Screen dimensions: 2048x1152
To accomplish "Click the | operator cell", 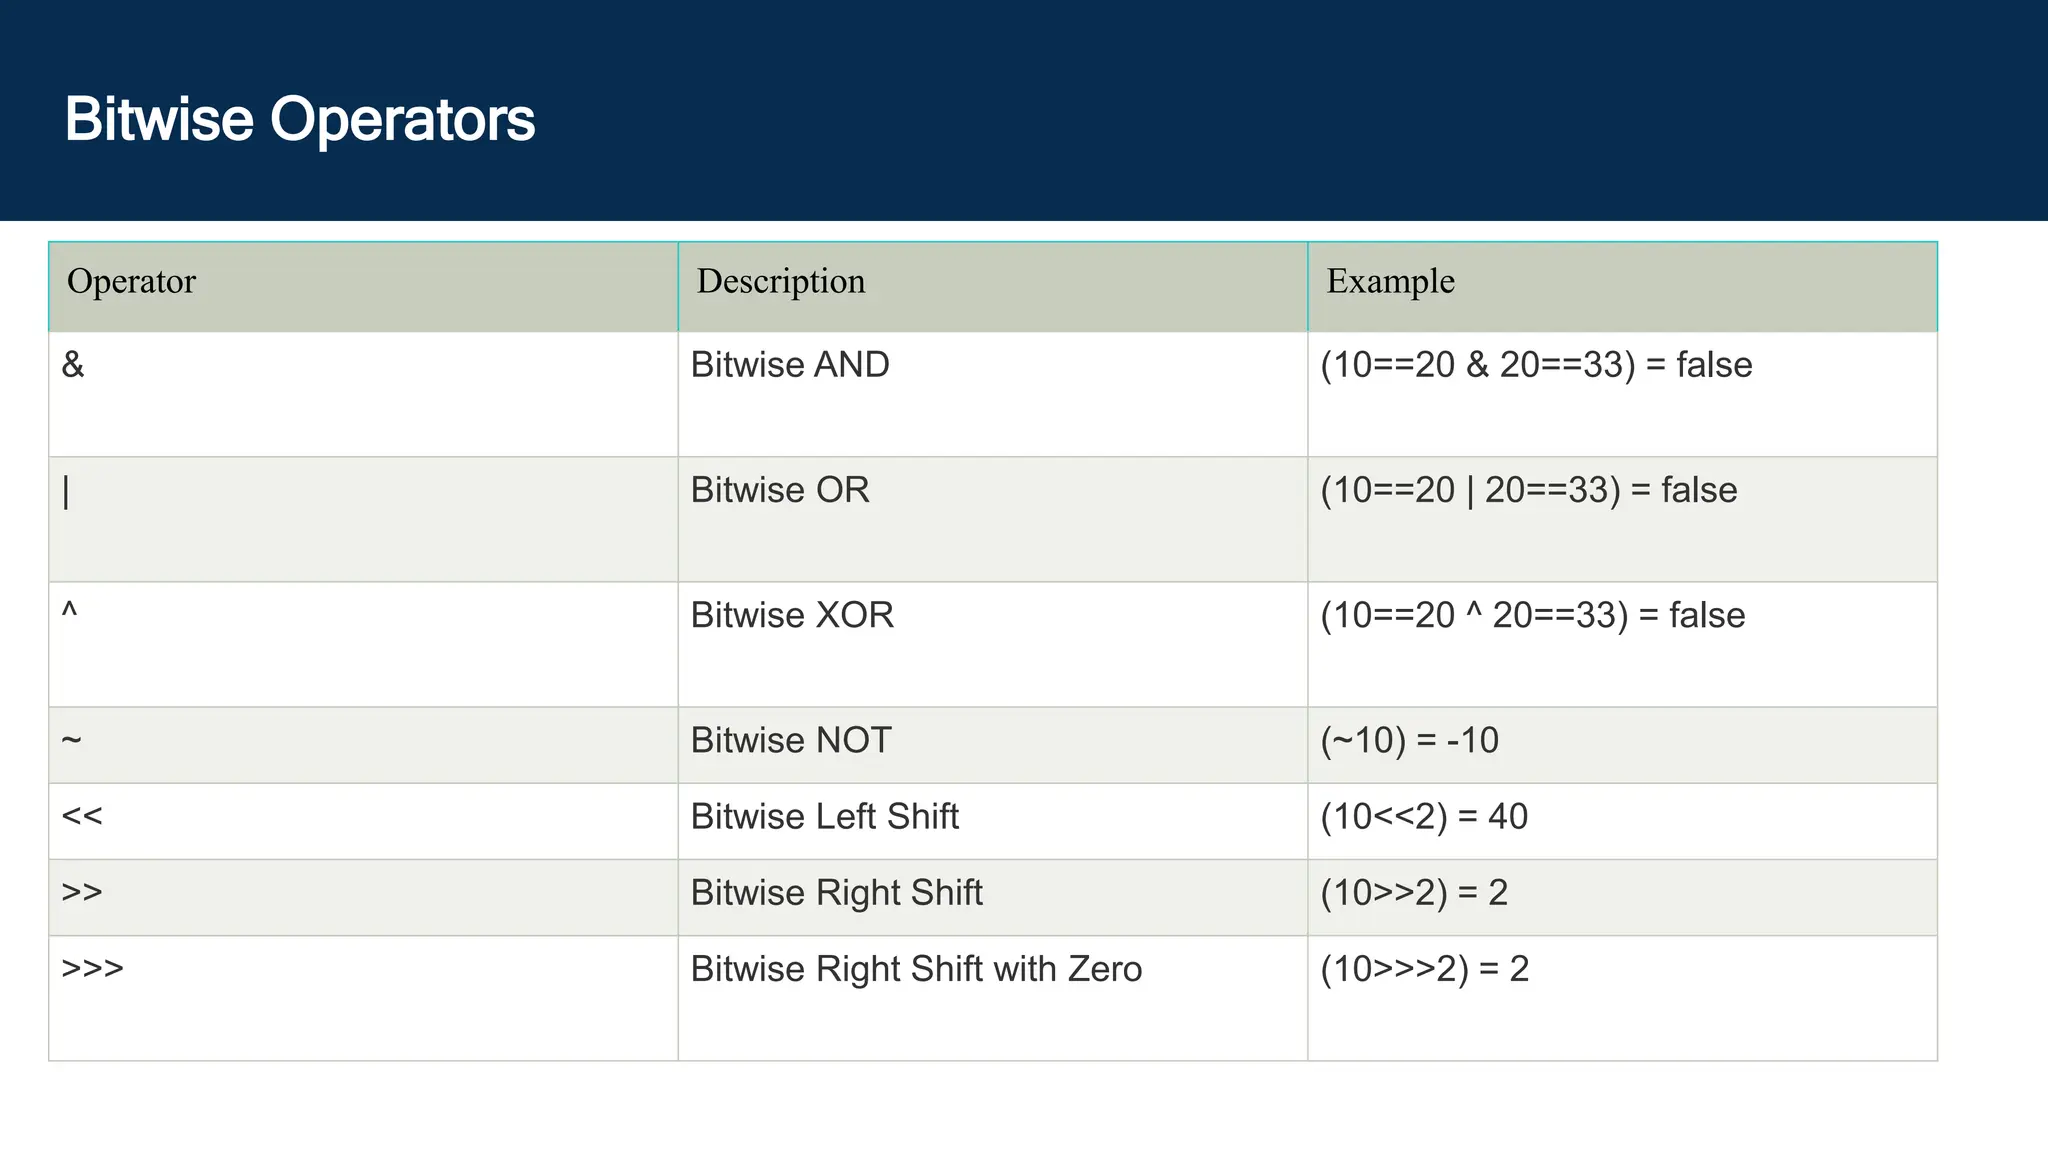I will pos(67,491).
